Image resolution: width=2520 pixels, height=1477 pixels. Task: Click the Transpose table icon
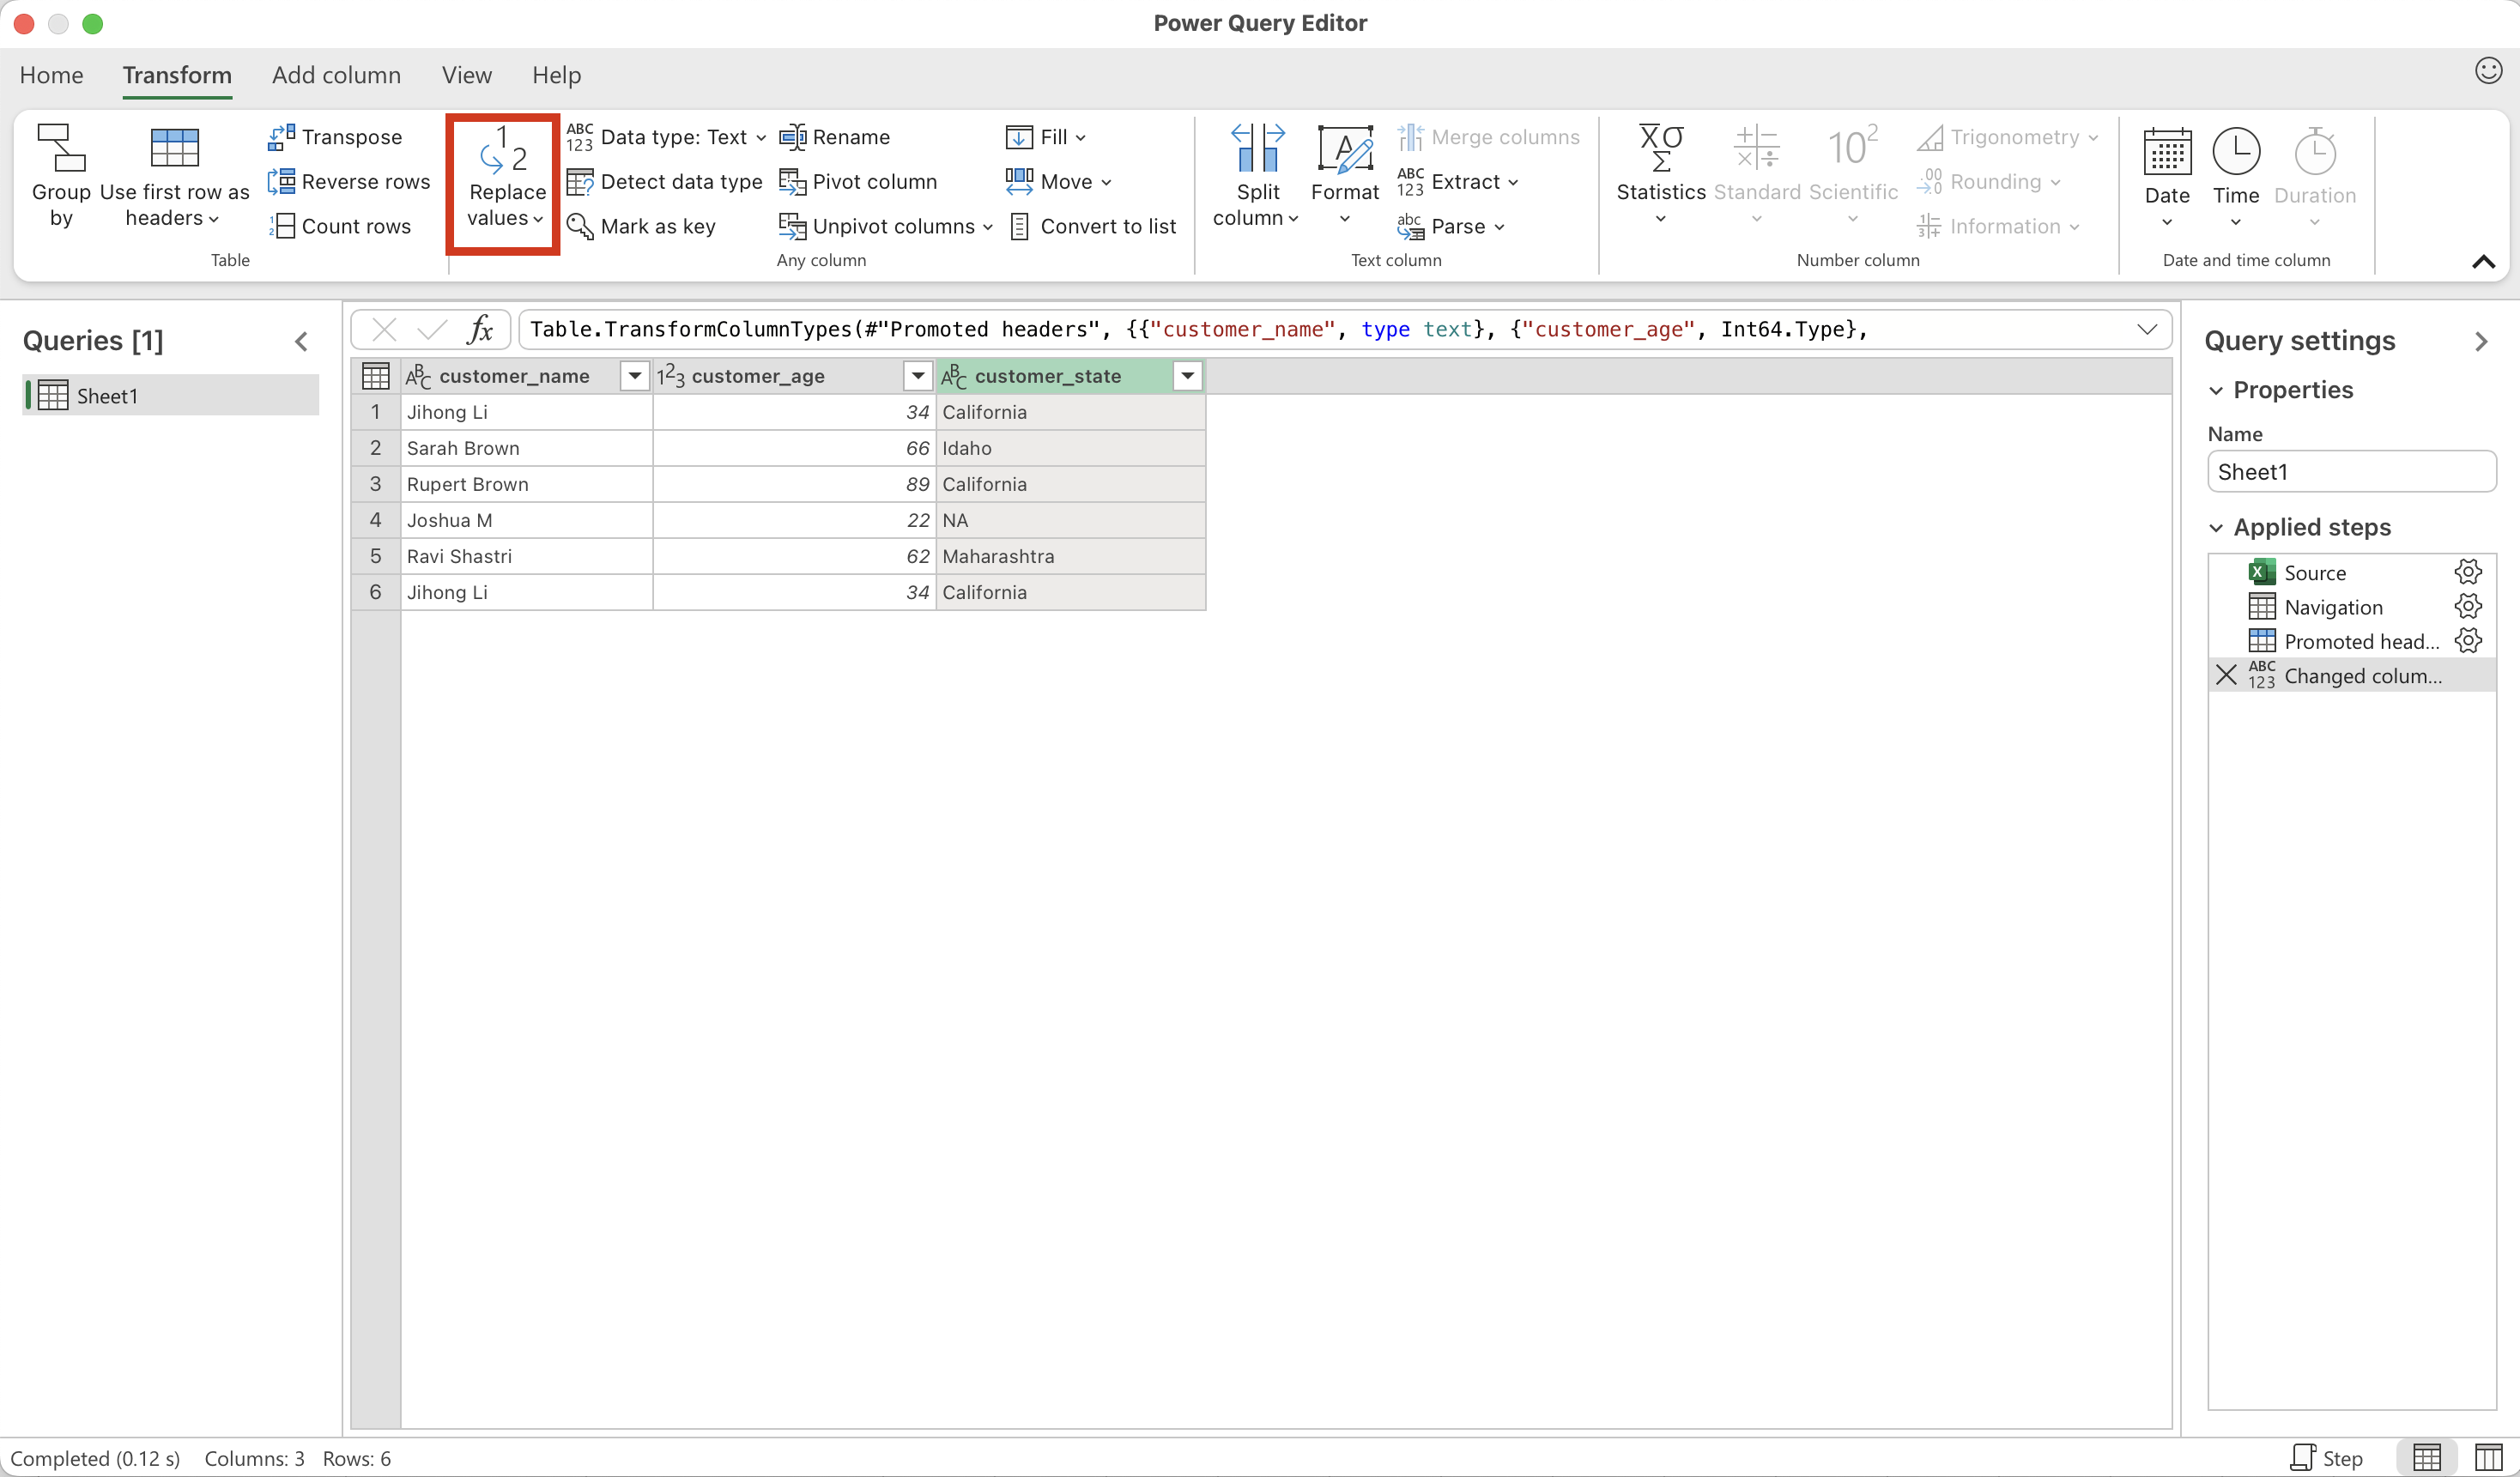click(281, 137)
